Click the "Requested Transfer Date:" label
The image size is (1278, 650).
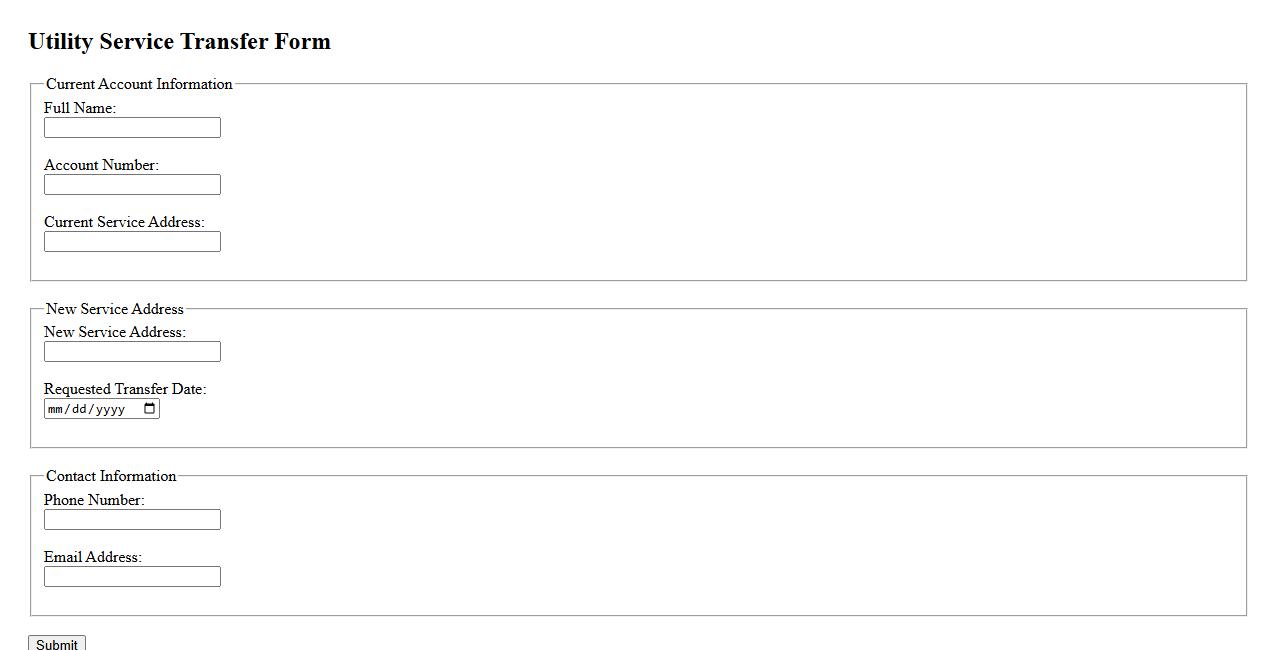(125, 389)
